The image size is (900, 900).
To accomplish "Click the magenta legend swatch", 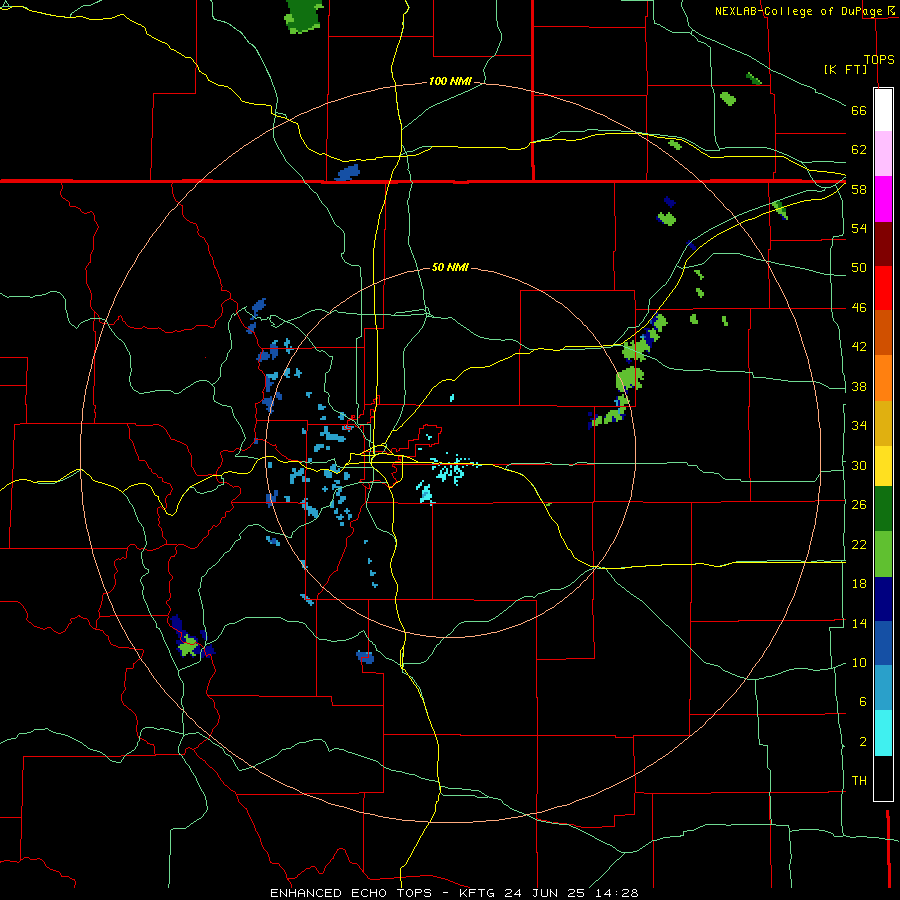I will click(883, 199).
